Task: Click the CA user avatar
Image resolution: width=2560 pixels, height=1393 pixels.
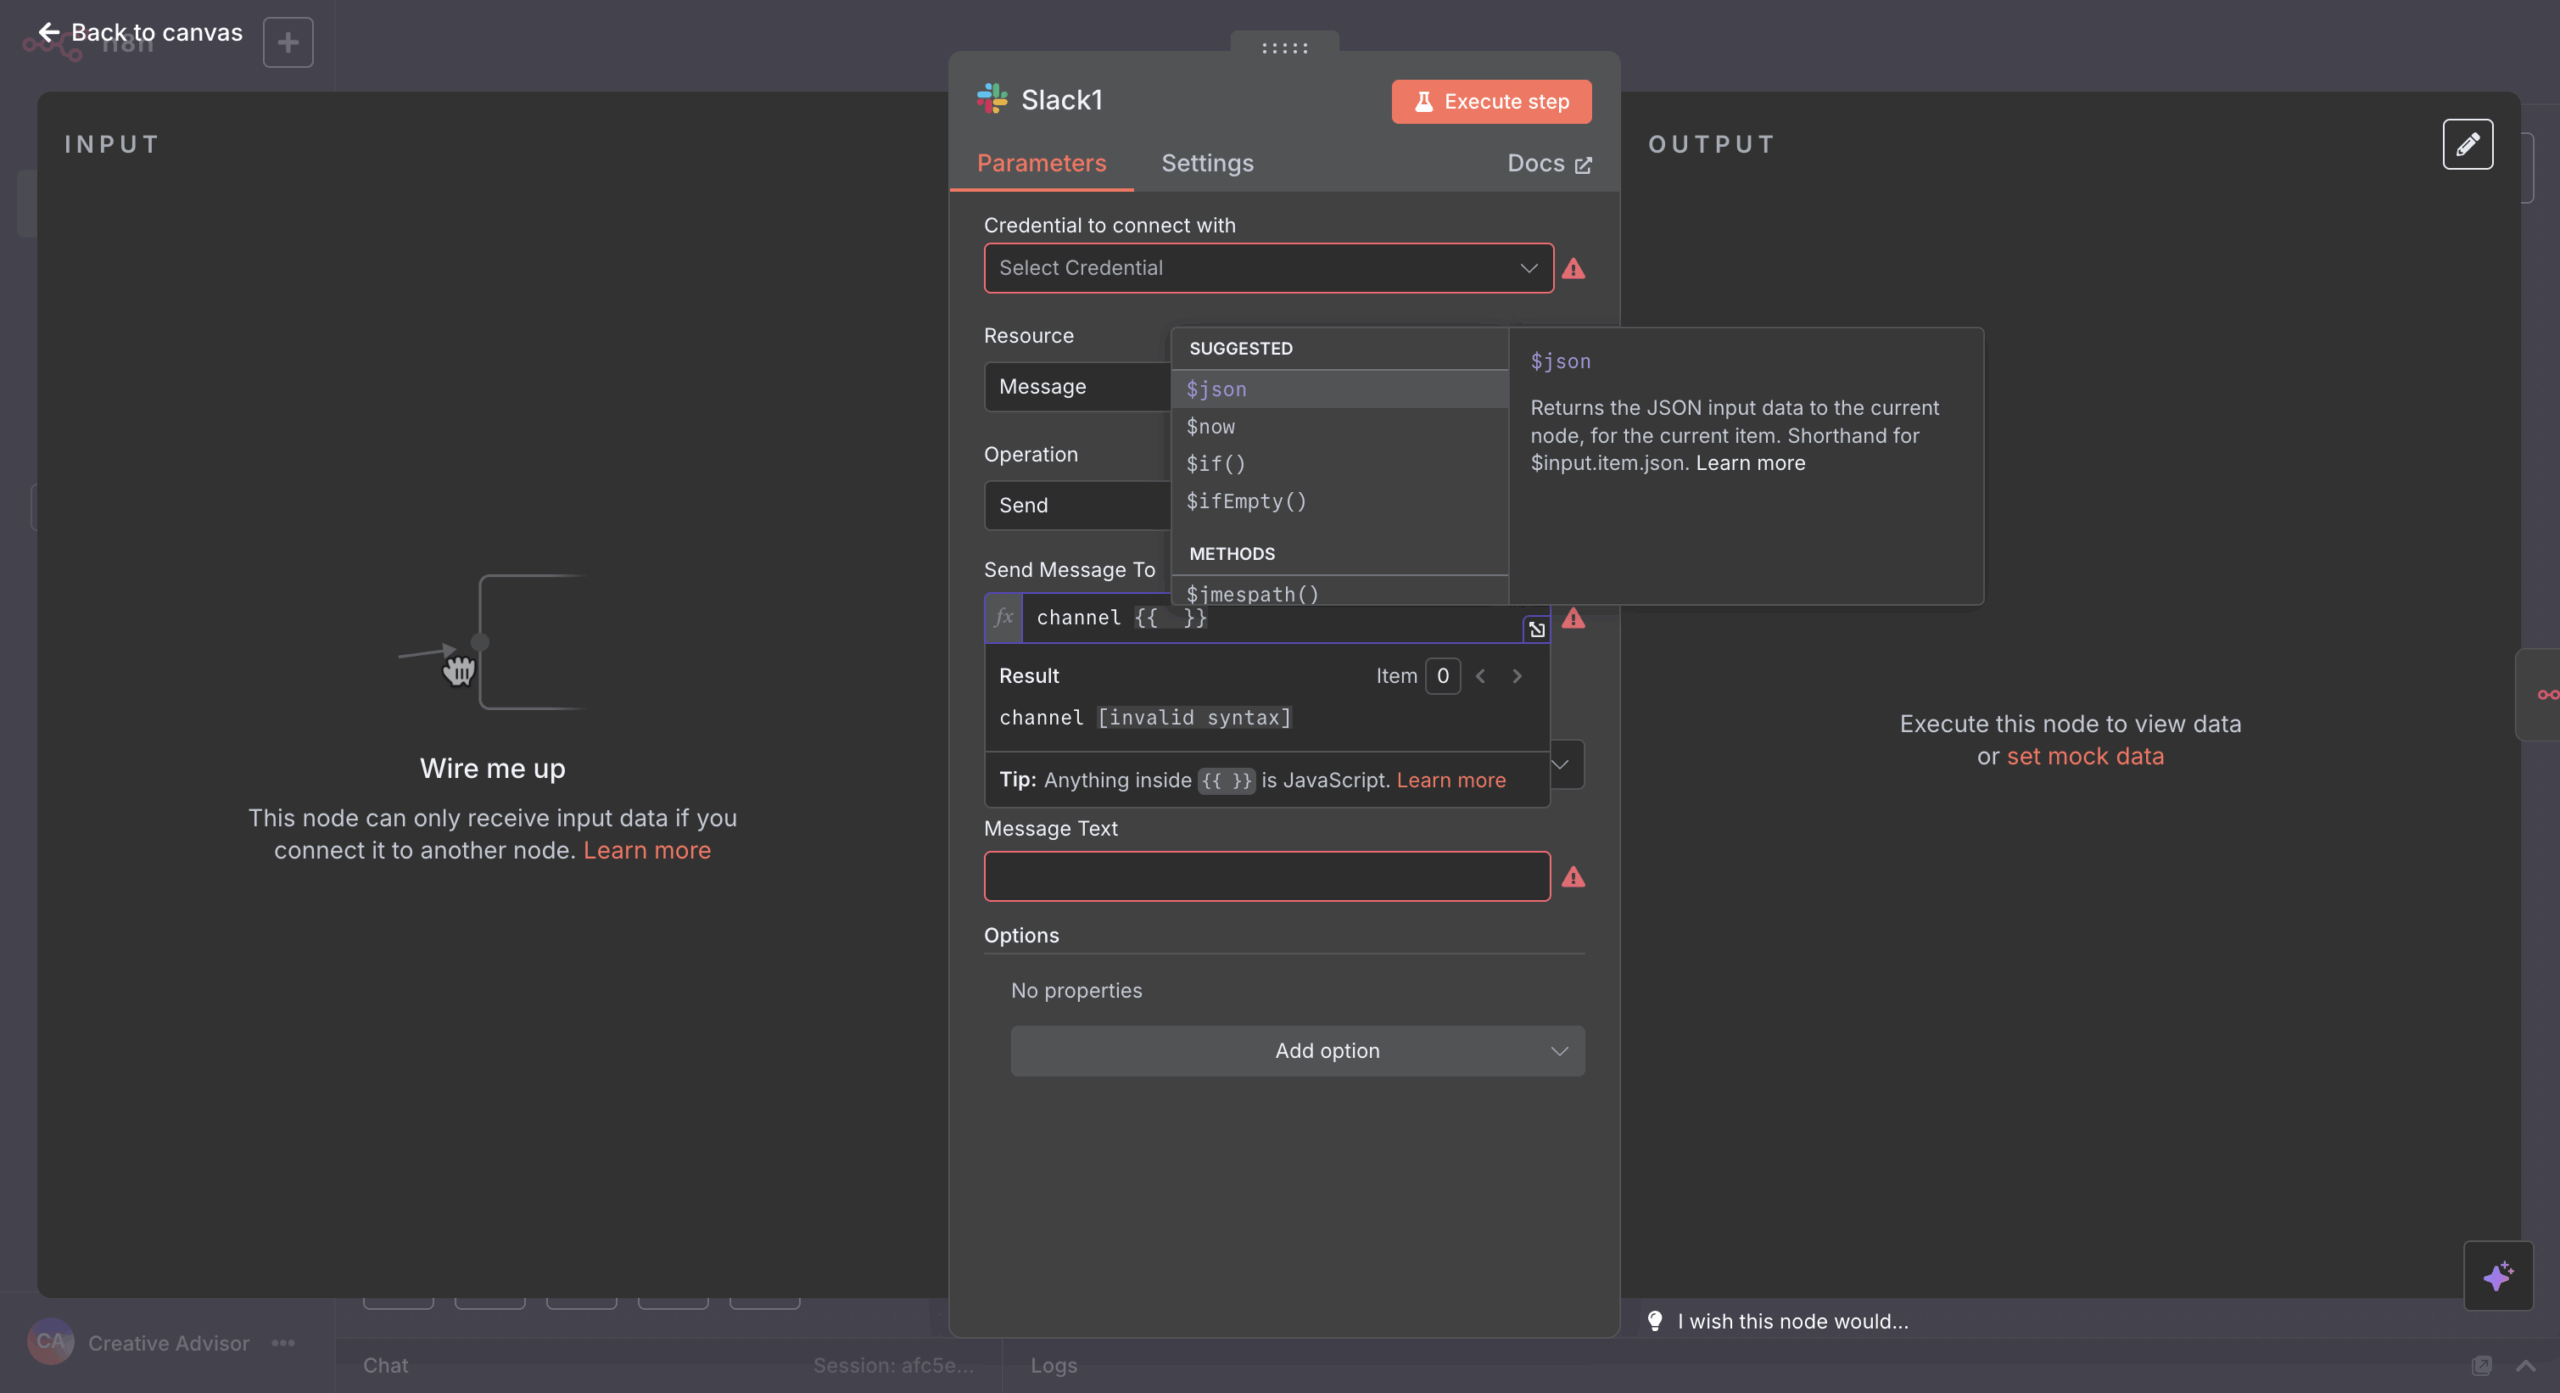Action: tap(50, 1342)
